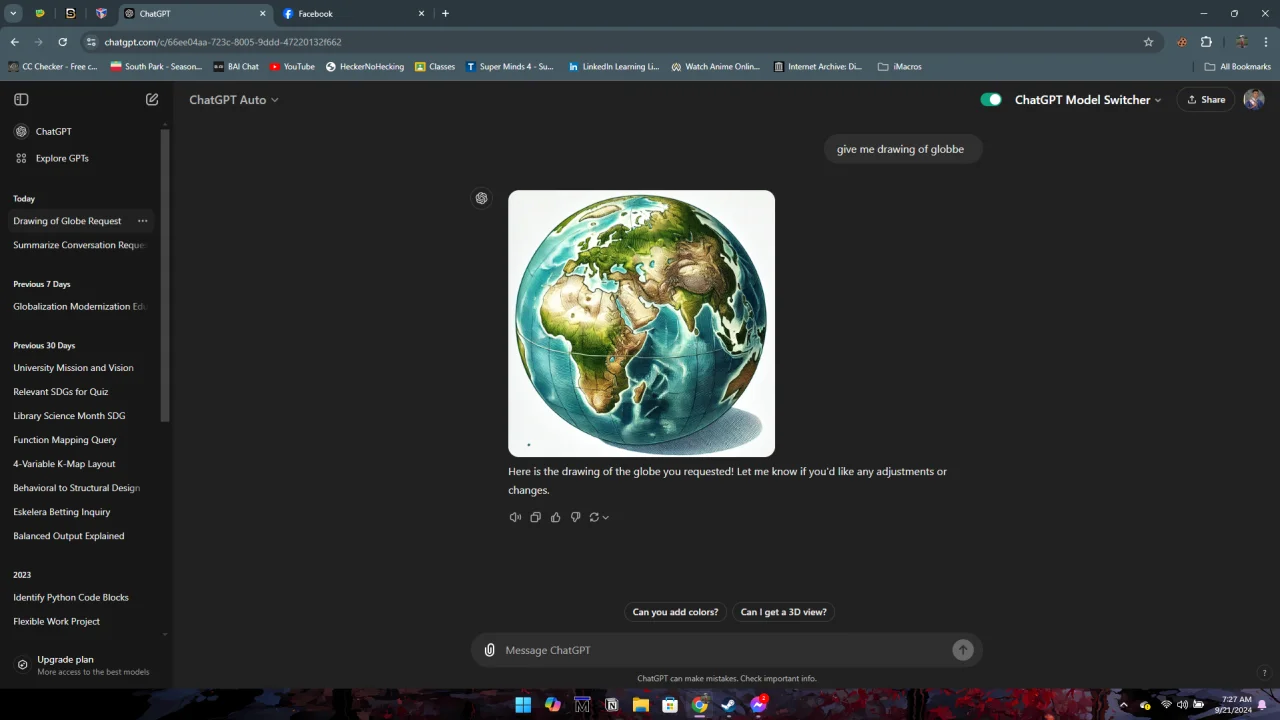Screen dimensions: 1280x720
Task: Click the ChatGPT logo beside the response
Action: (x=481, y=198)
